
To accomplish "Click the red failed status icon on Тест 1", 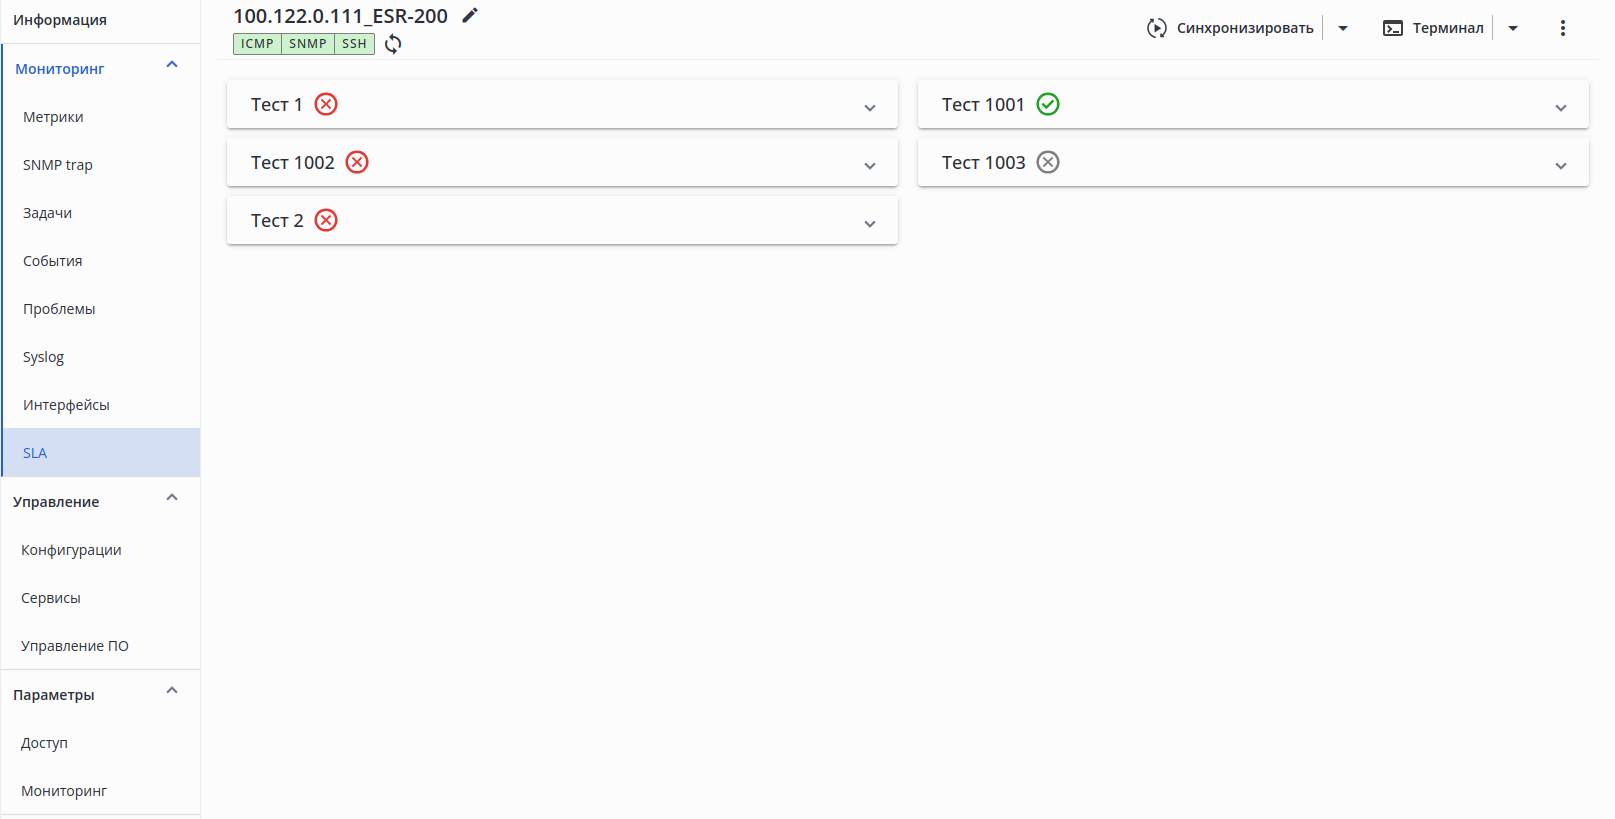I will pyautogui.click(x=326, y=104).
